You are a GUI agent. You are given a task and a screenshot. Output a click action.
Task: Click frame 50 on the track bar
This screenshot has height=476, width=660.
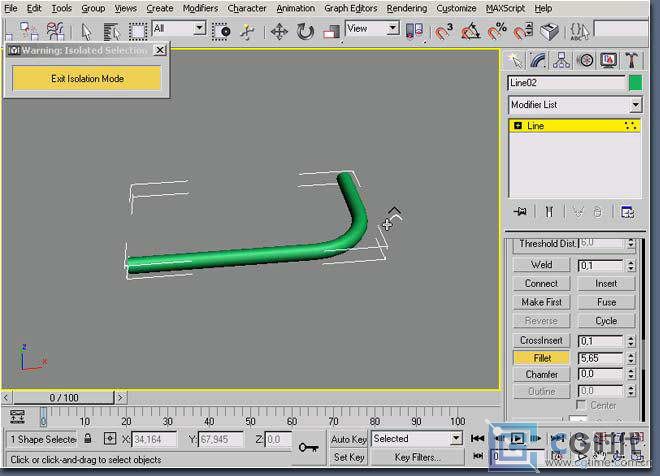coord(250,417)
